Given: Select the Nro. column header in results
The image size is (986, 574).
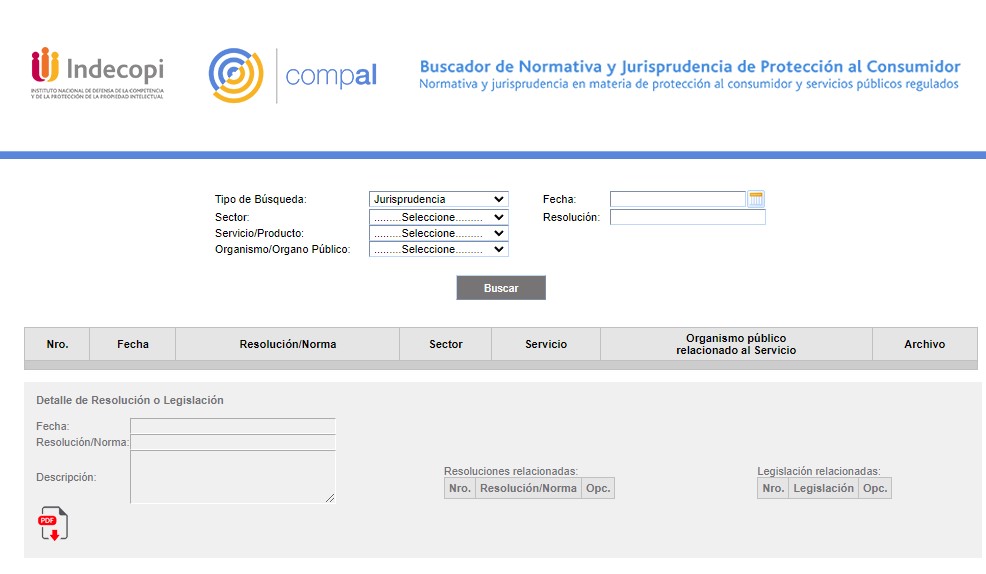Looking at the screenshot, I should point(57,344).
